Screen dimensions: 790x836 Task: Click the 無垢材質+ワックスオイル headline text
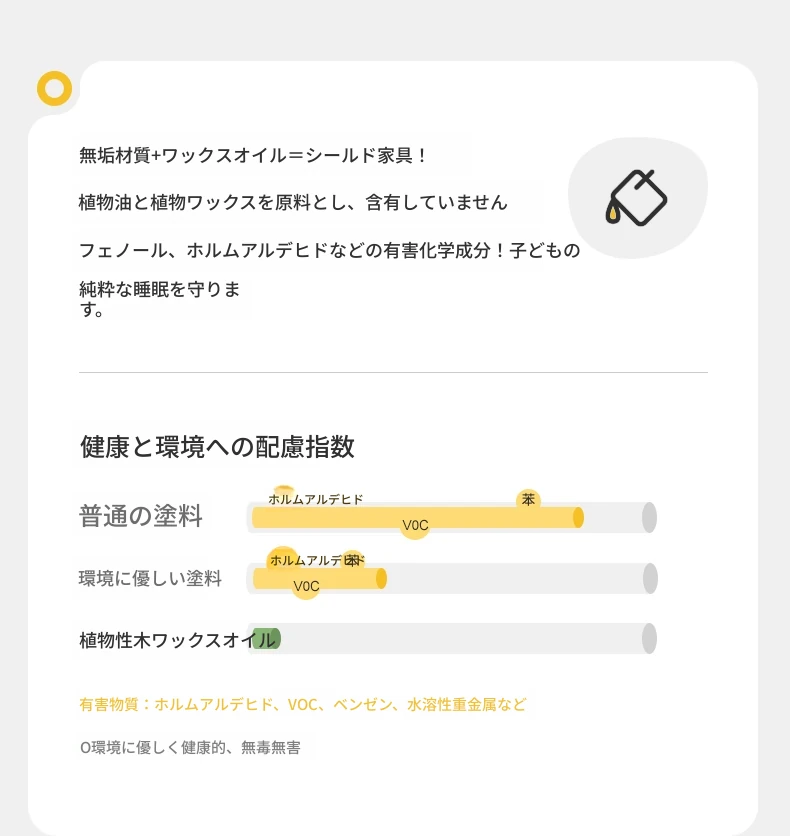pyautogui.click(x=254, y=155)
